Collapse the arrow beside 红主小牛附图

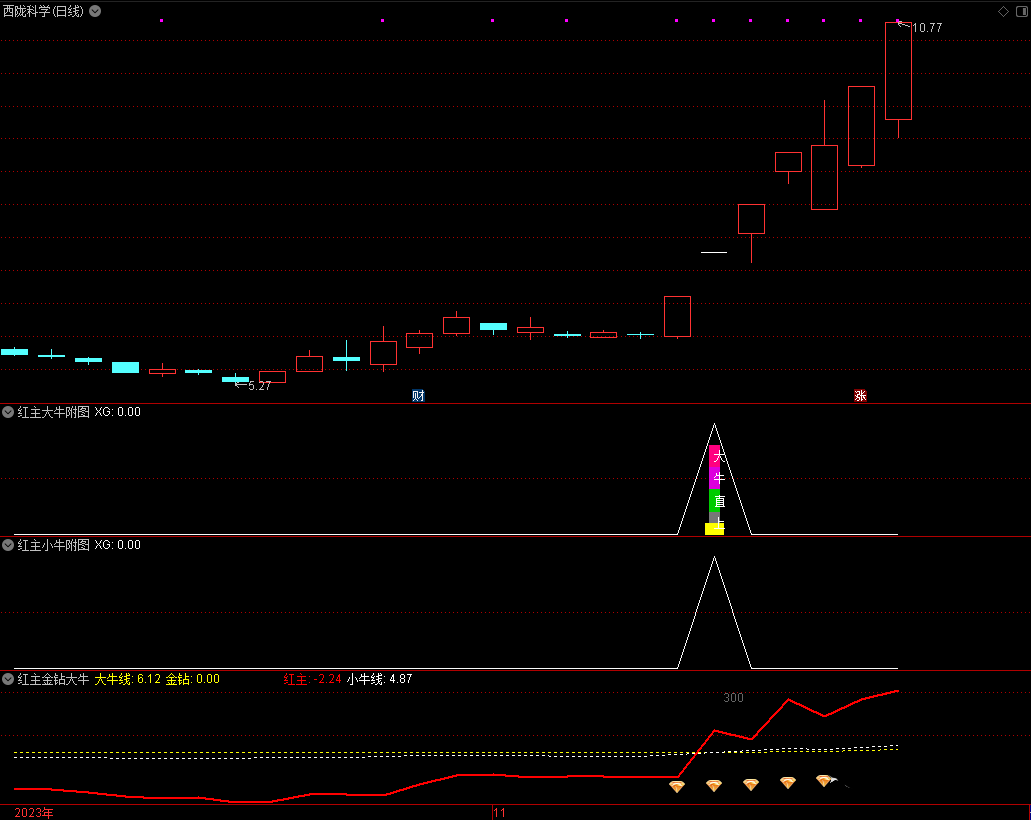8,545
